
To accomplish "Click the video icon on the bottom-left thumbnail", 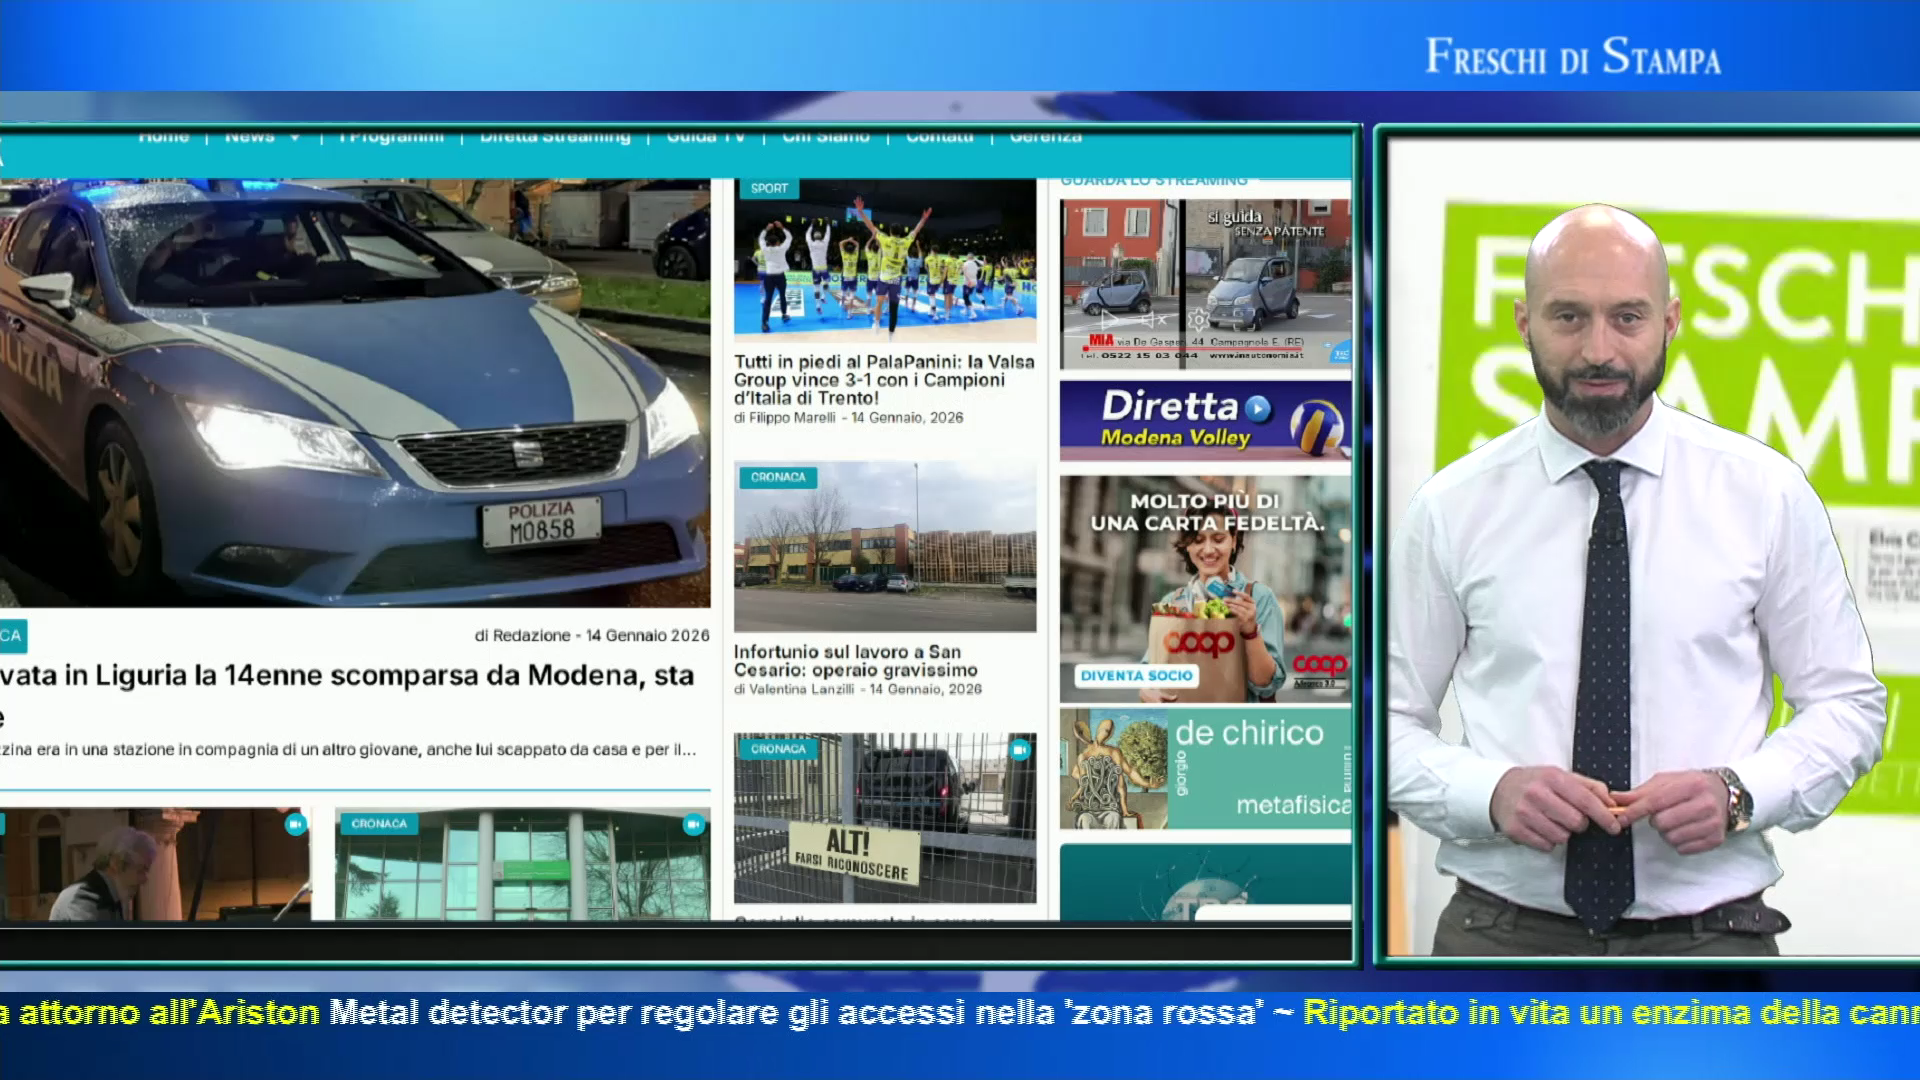I will point(294,825).
